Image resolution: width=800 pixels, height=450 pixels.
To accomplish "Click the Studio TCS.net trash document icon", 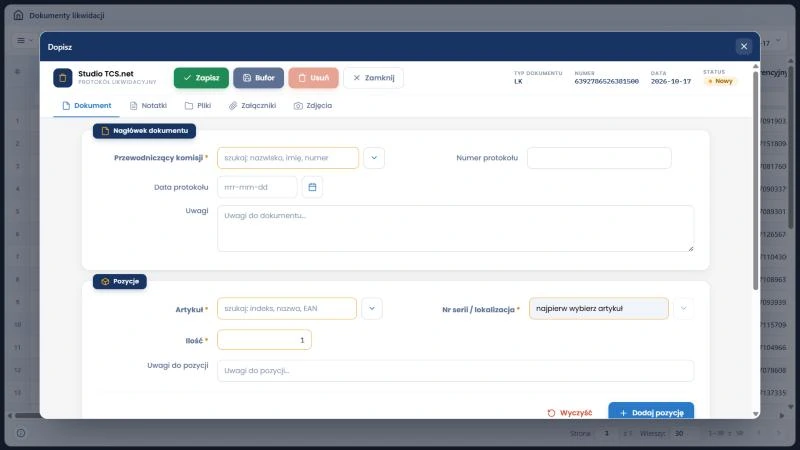I will pyautogui.click(x=63, y=78).
